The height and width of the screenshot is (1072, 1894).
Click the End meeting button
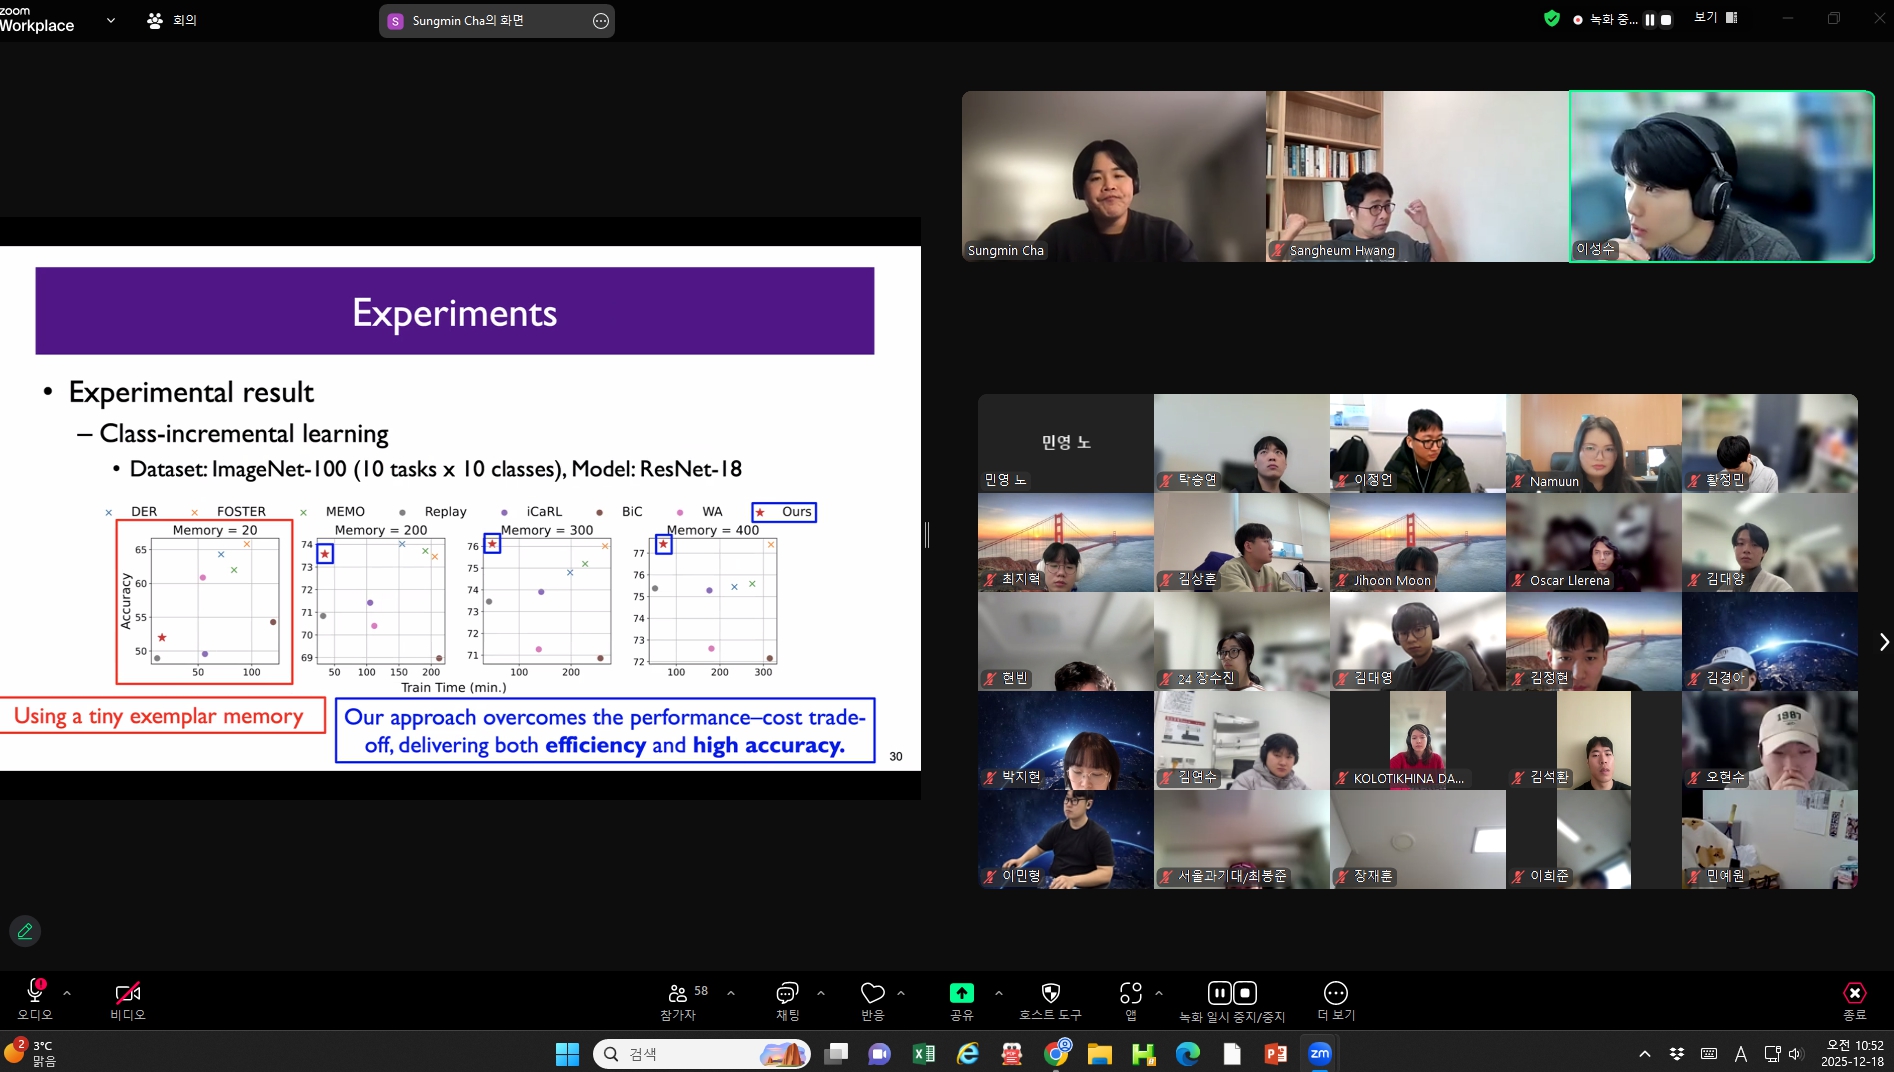pos(1854,993)
